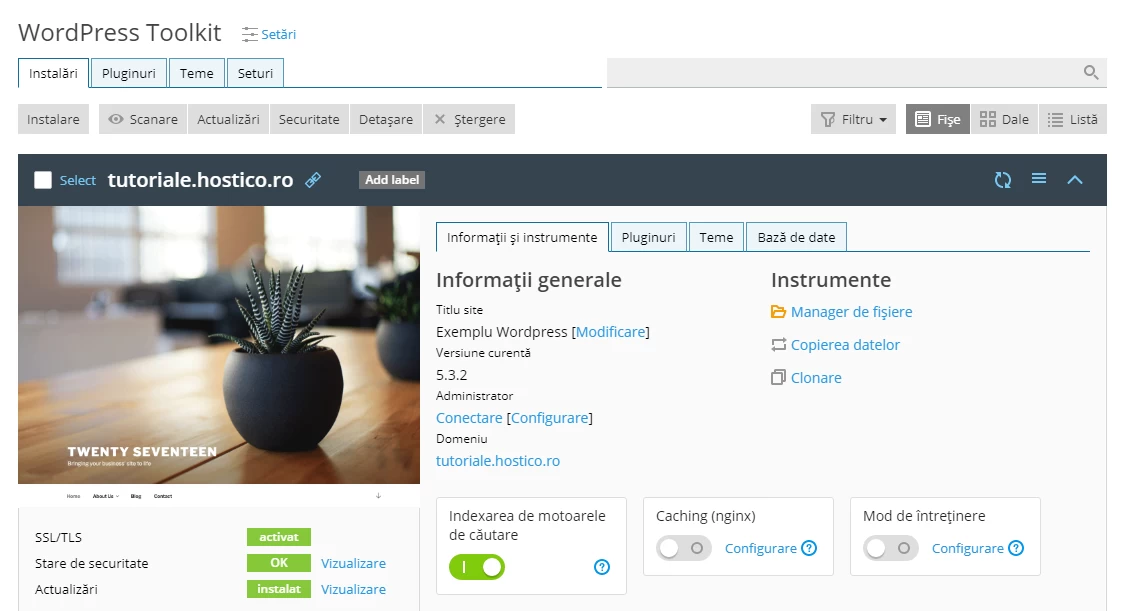
Task: Open WordPress Toolkit Setări
Action: pos(268,34)
